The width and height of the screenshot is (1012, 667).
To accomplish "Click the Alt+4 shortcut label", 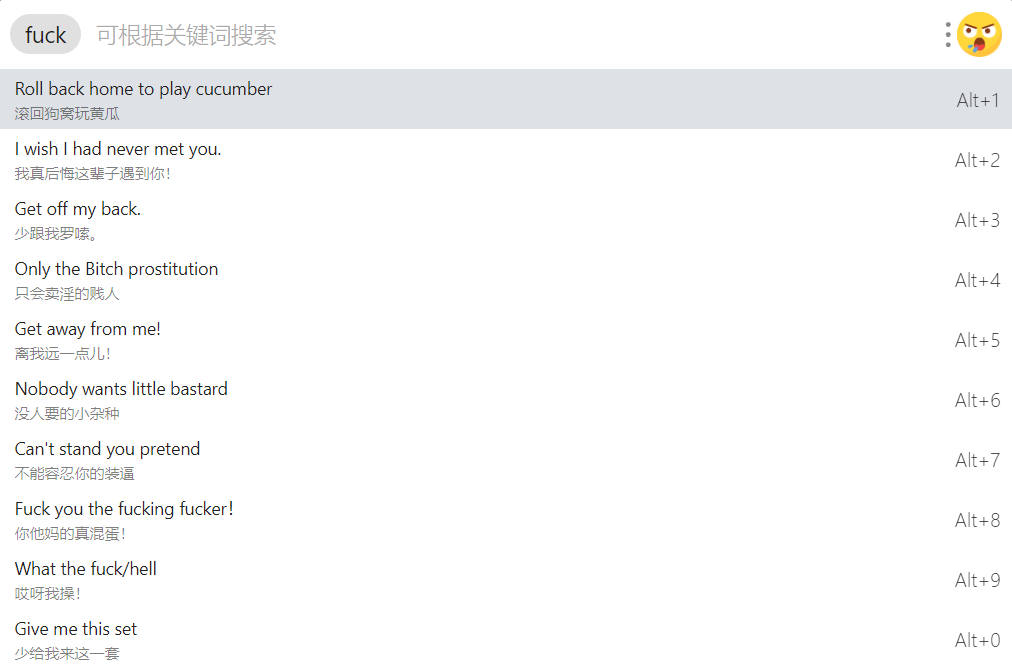I will point(978,280).
